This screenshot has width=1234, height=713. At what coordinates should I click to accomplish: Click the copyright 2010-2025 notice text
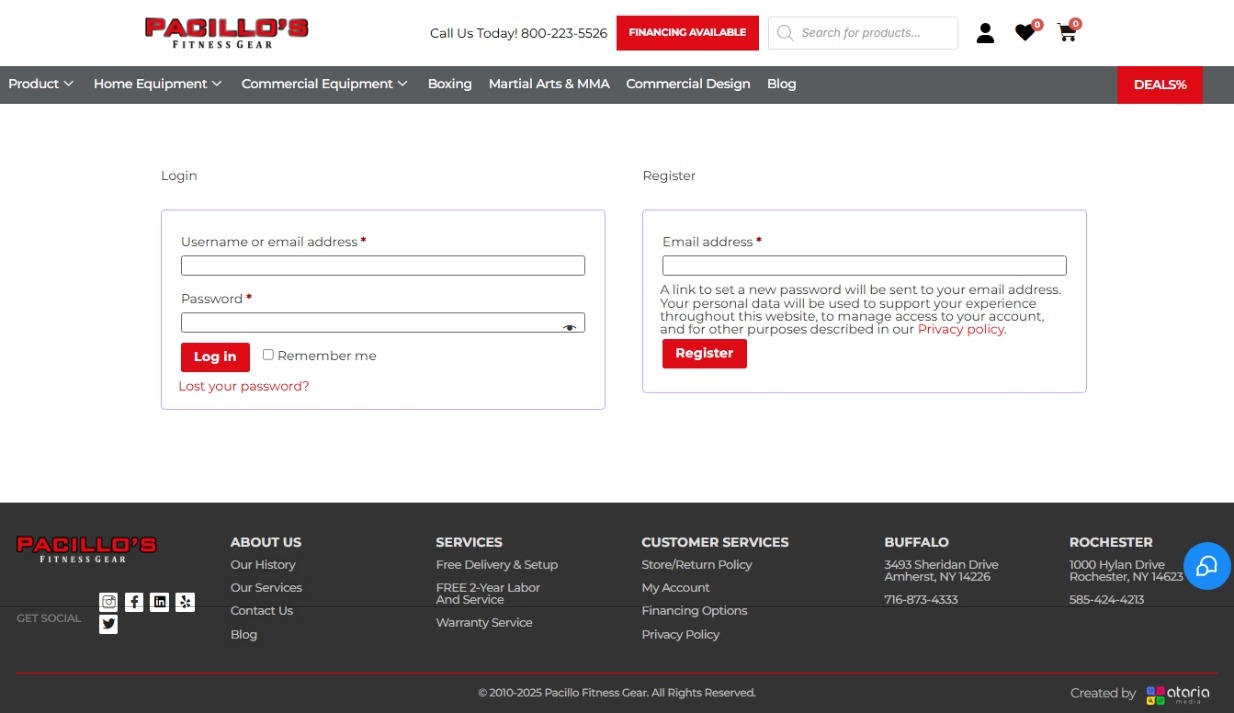617,693
